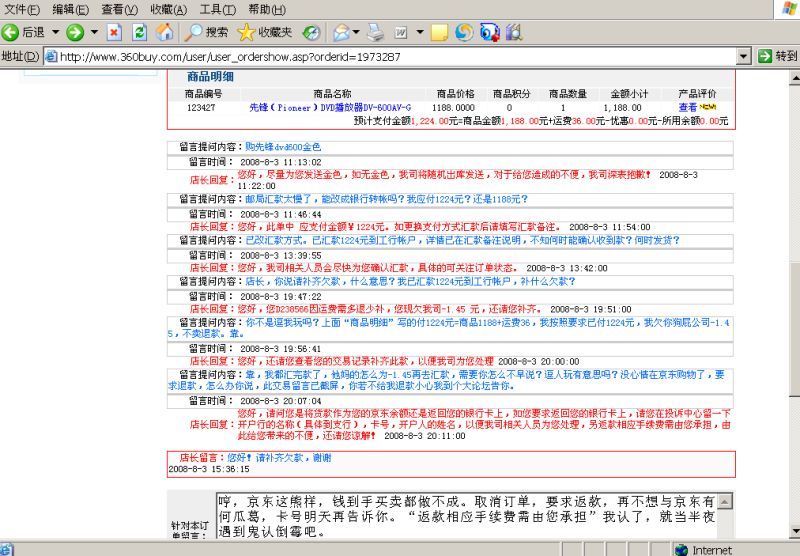Image resolution: width=800 pixels, height=556 pixels.
Task: Refresh the page using toolbar icon
Action: [x=139, y=32]
